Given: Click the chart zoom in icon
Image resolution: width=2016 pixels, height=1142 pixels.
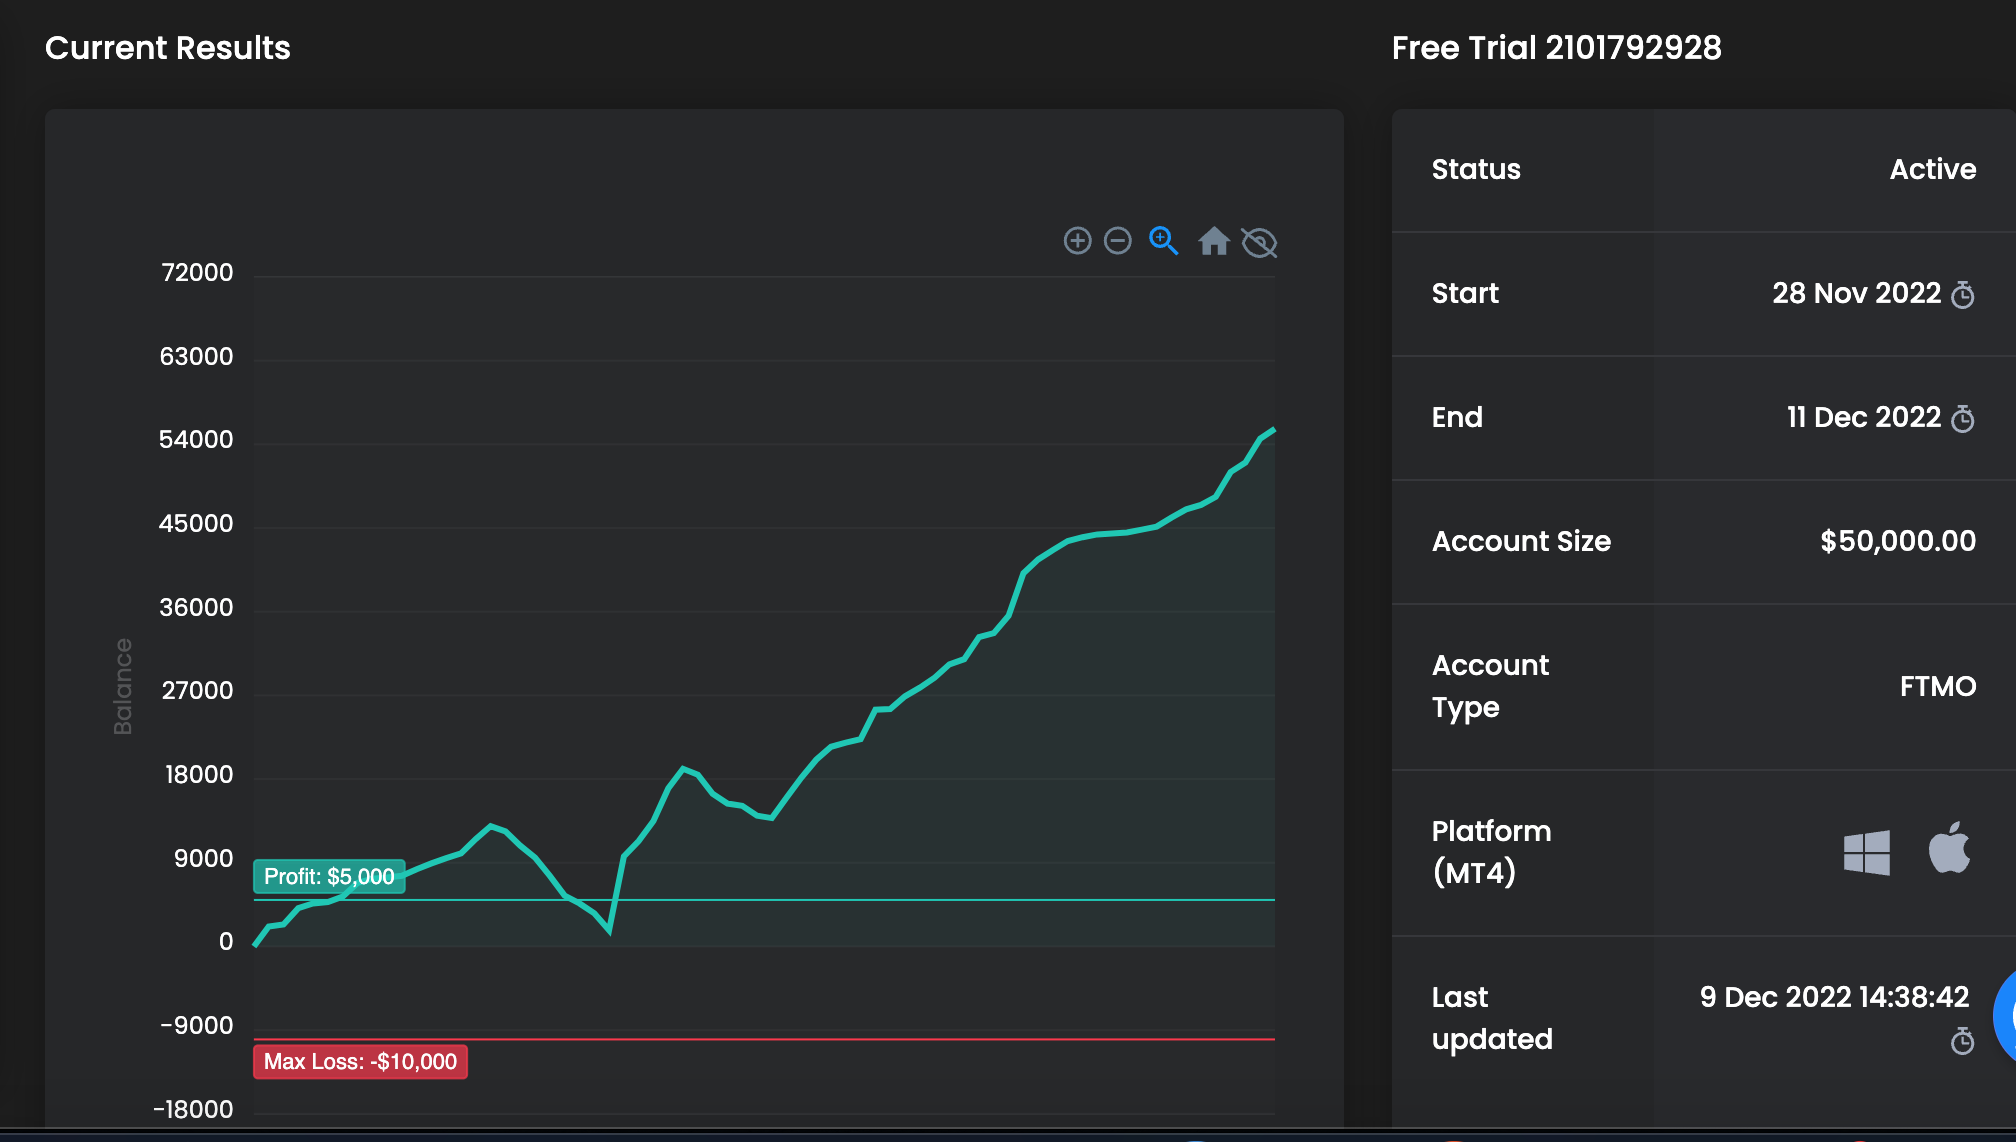Looking at the screenshot, I should coord(1077,241).
